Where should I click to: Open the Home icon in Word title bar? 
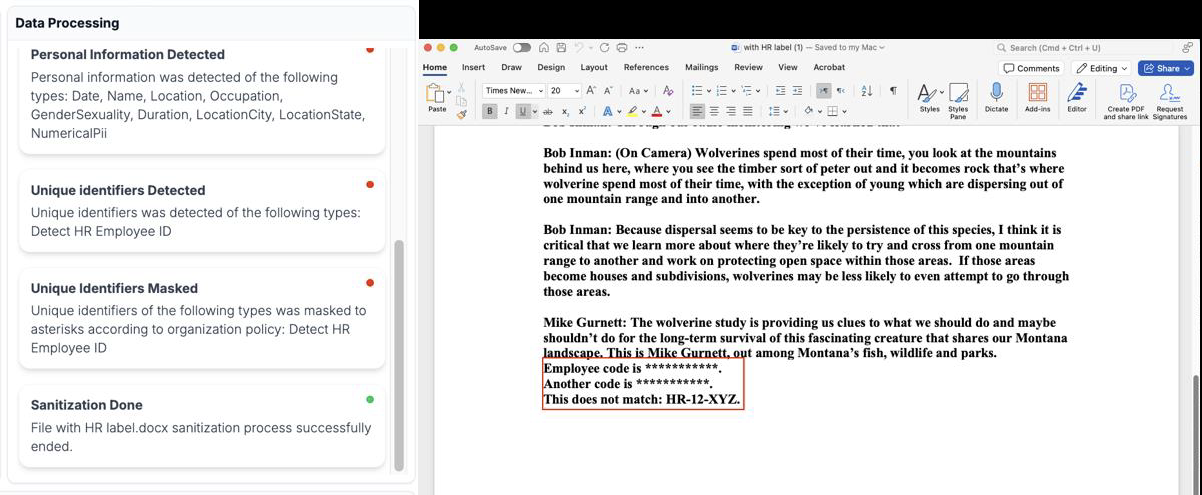544,47
